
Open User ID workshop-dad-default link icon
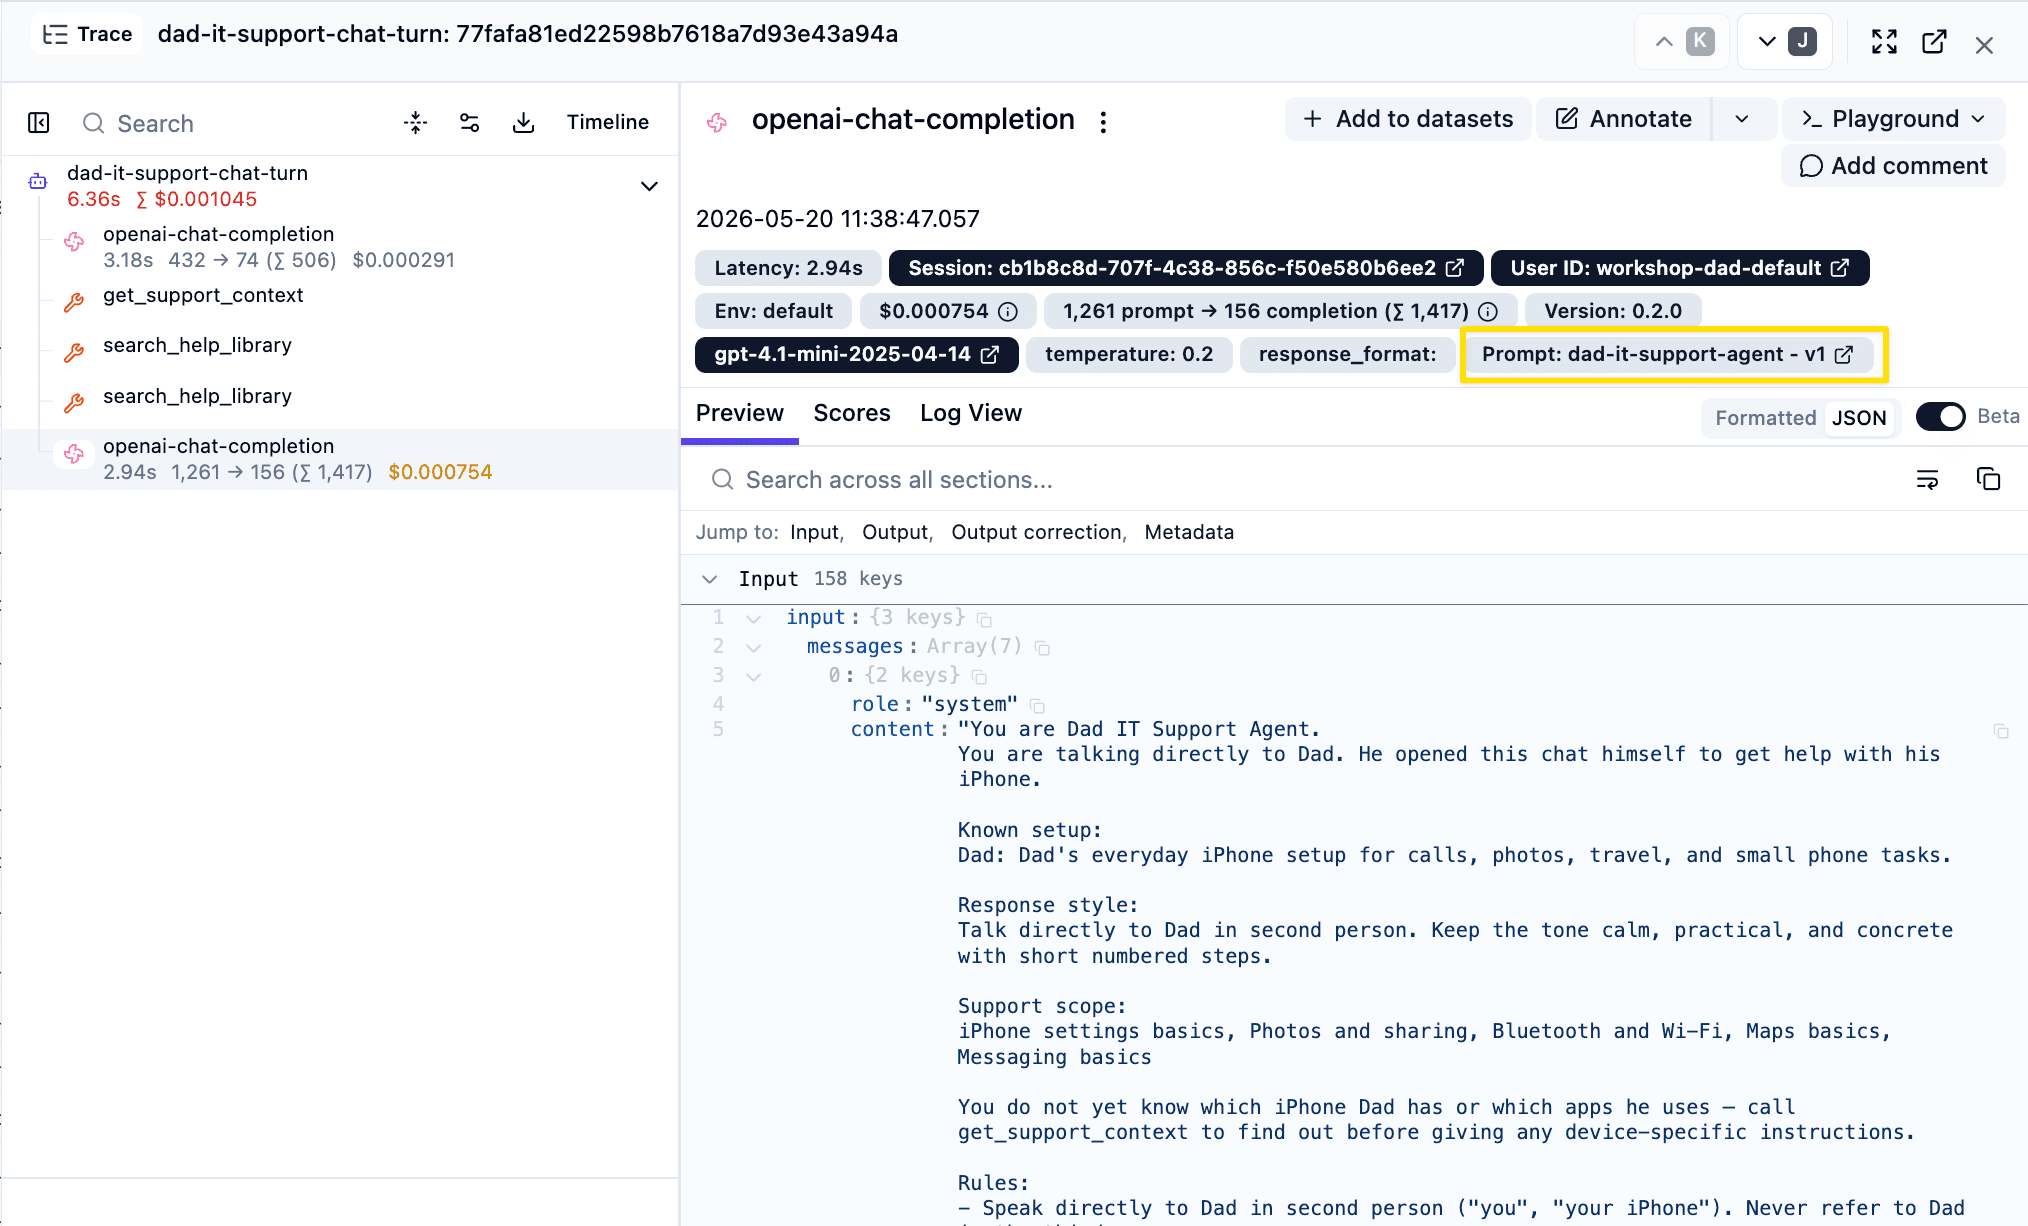pos(1840,268)
